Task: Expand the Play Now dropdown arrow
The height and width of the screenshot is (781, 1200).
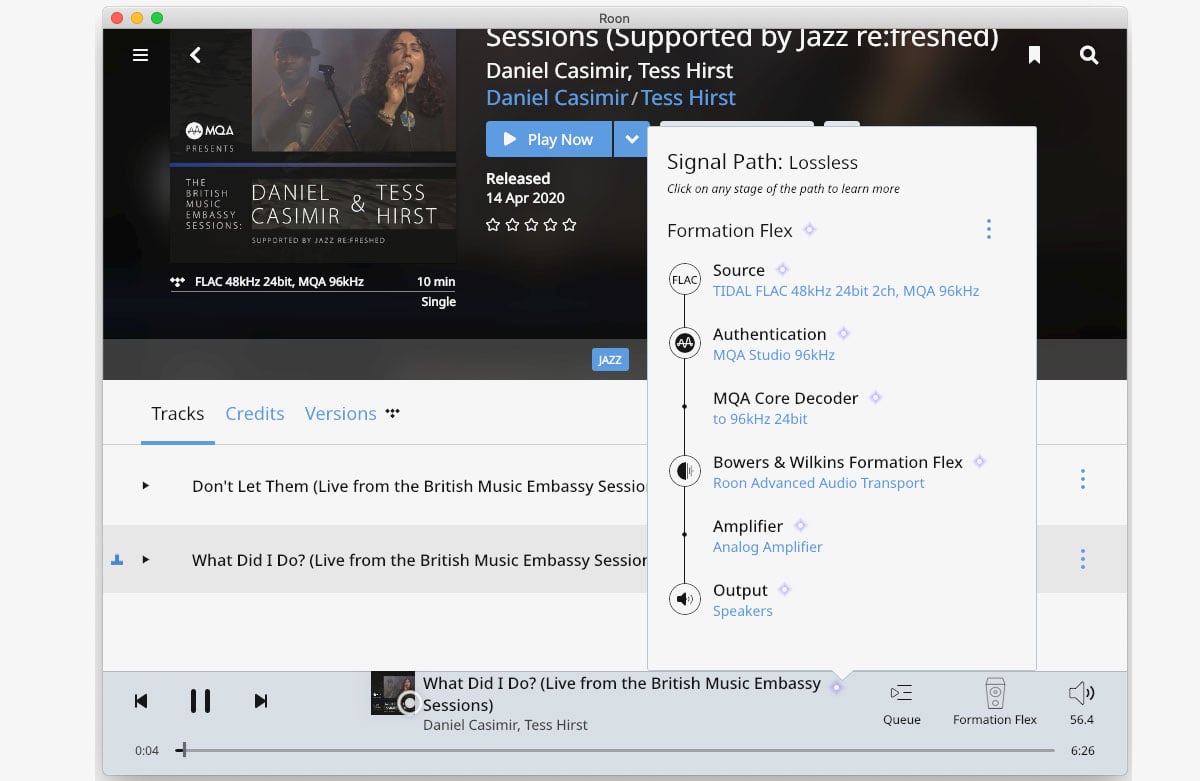Action: (x=631, y=139)
